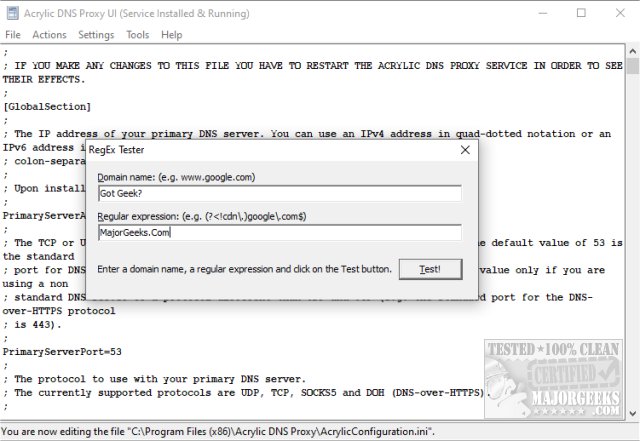This screenshot has width=640, height=441.
Task: Click the 'The protocol to use' comment line
Action: pyautogui.click(x=154, y=379)
